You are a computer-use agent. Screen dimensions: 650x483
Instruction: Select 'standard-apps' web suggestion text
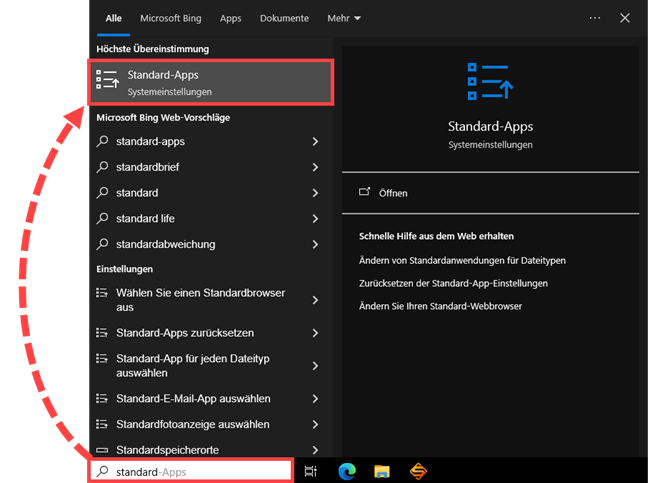[x=150, y=141]
